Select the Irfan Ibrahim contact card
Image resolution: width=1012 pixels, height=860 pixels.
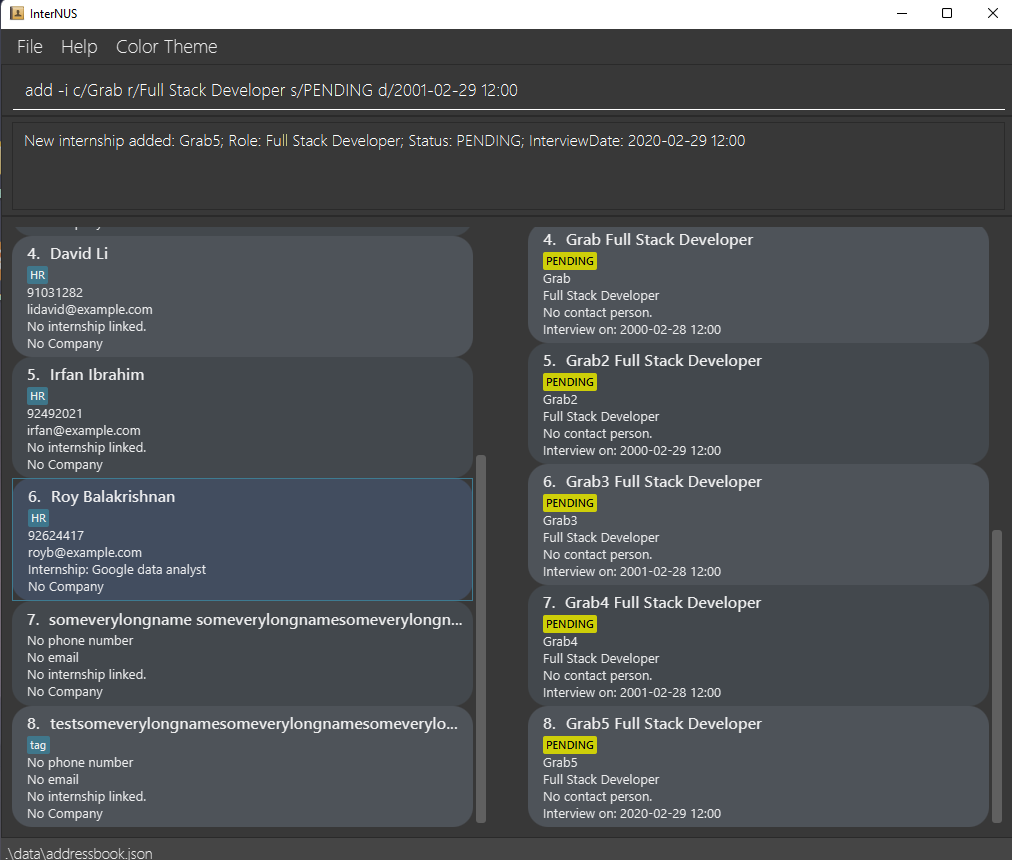242,418
